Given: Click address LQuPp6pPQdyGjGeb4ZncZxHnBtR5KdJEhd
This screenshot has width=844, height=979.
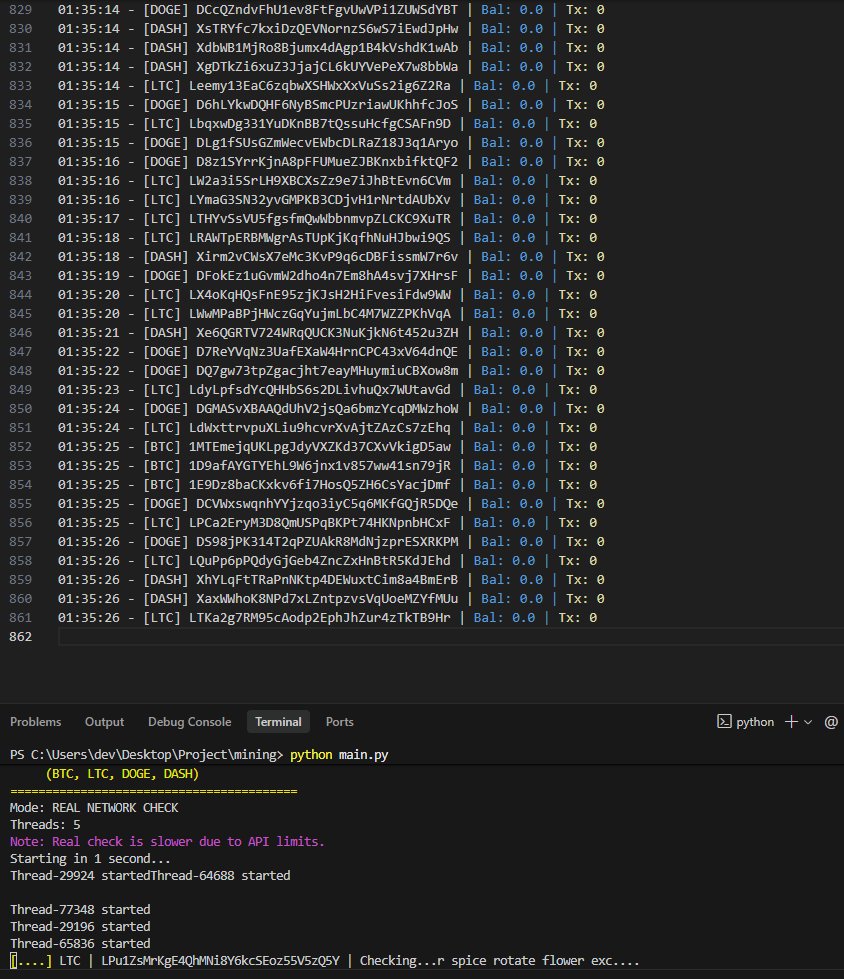Looking at the screenshot, I should tap(320, 561).
